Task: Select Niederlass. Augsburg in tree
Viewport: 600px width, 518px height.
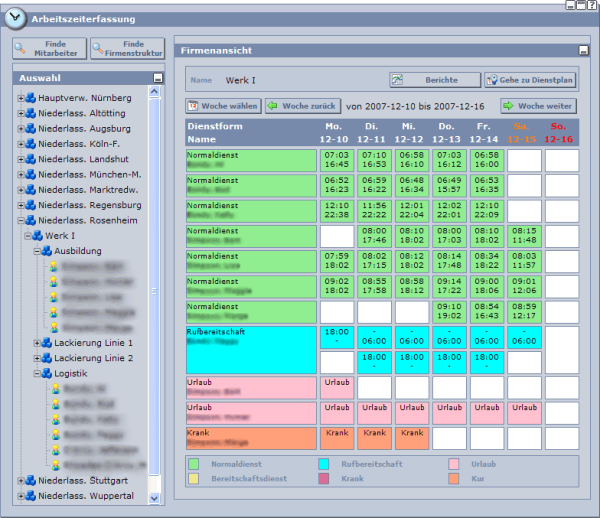Action: click(x=84, y=129)
